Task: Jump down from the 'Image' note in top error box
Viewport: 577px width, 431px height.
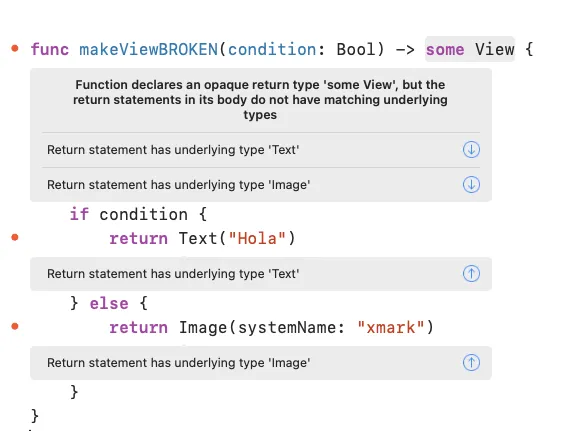Action: click(471, 184)
